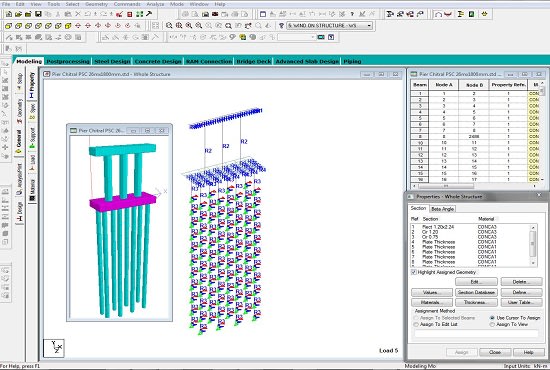Screen dimensions: 550x370
Task: Open the Beta Angle tab in Properties
Action: (442, 209)
